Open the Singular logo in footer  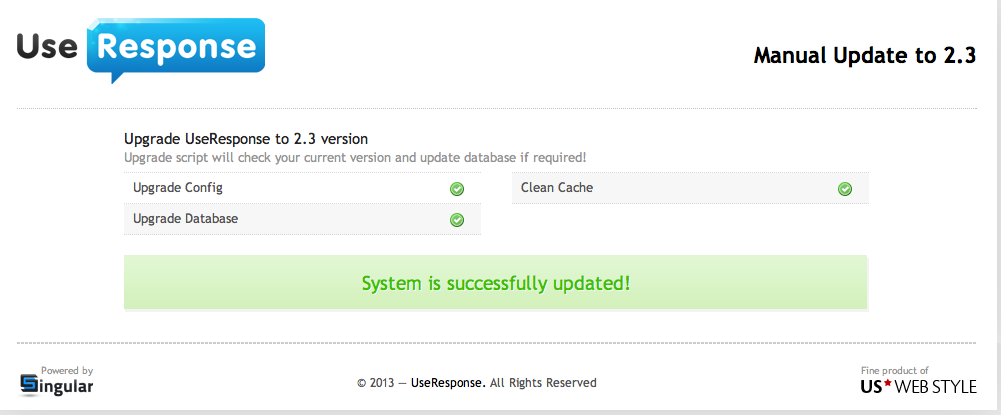click(57, 385)
